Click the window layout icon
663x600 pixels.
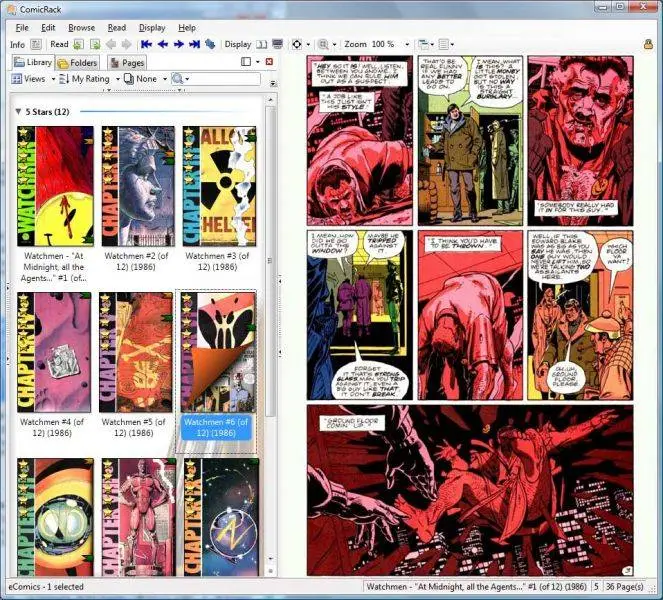click(x=423, y=44)
